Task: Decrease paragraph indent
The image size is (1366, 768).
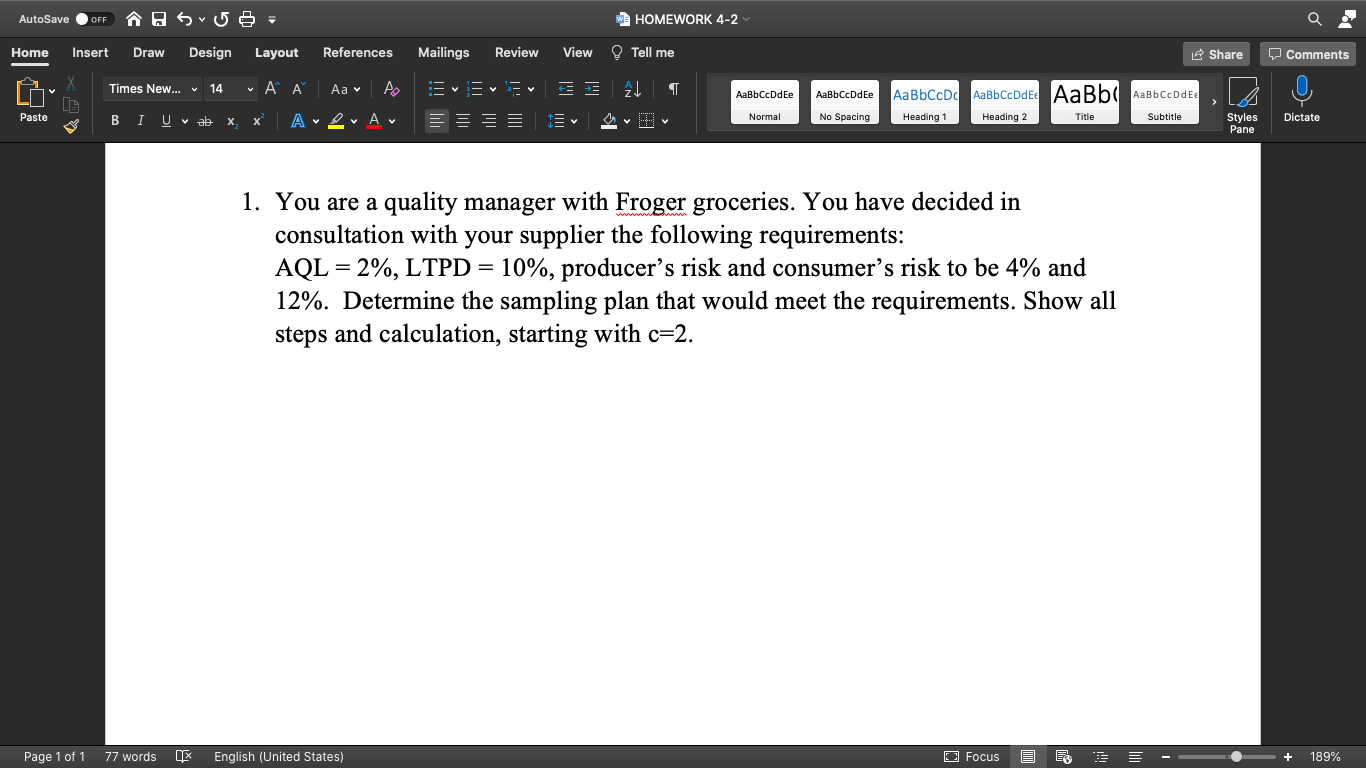Action: (x=566, y=89)
